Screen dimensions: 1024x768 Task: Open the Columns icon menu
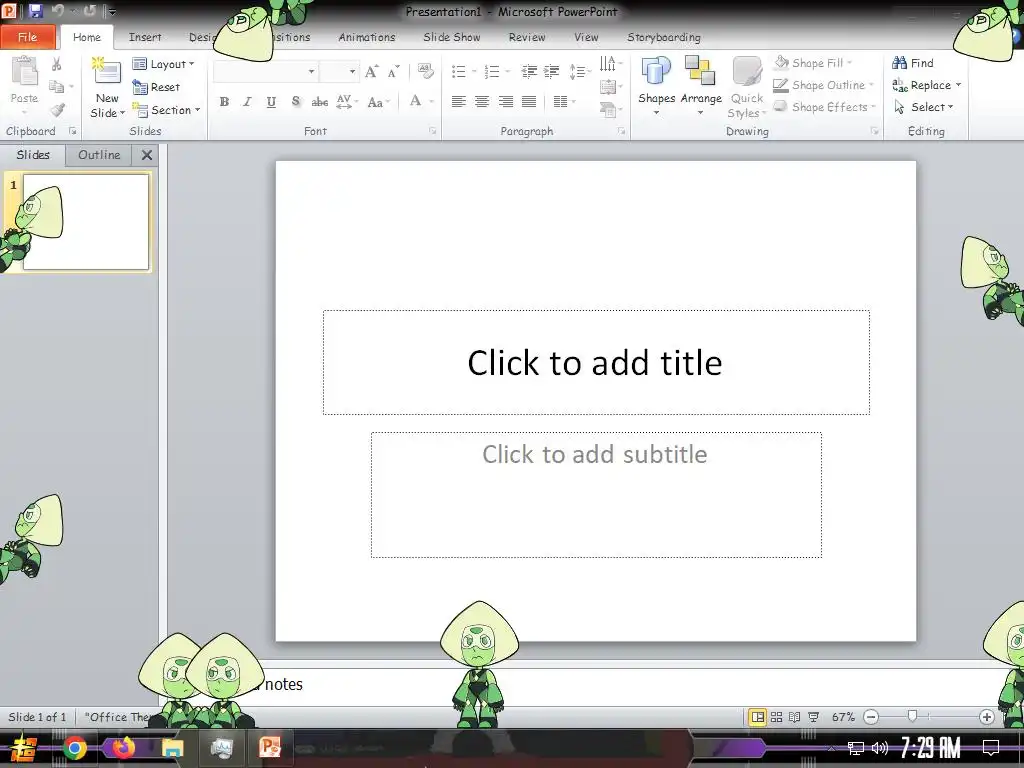562,102
